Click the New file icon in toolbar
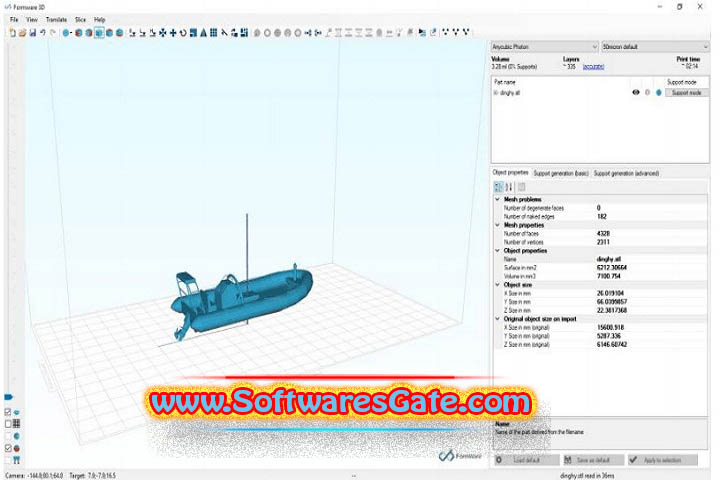The height and width of the screenshot is (480, 720). click(x=12, y=33)
